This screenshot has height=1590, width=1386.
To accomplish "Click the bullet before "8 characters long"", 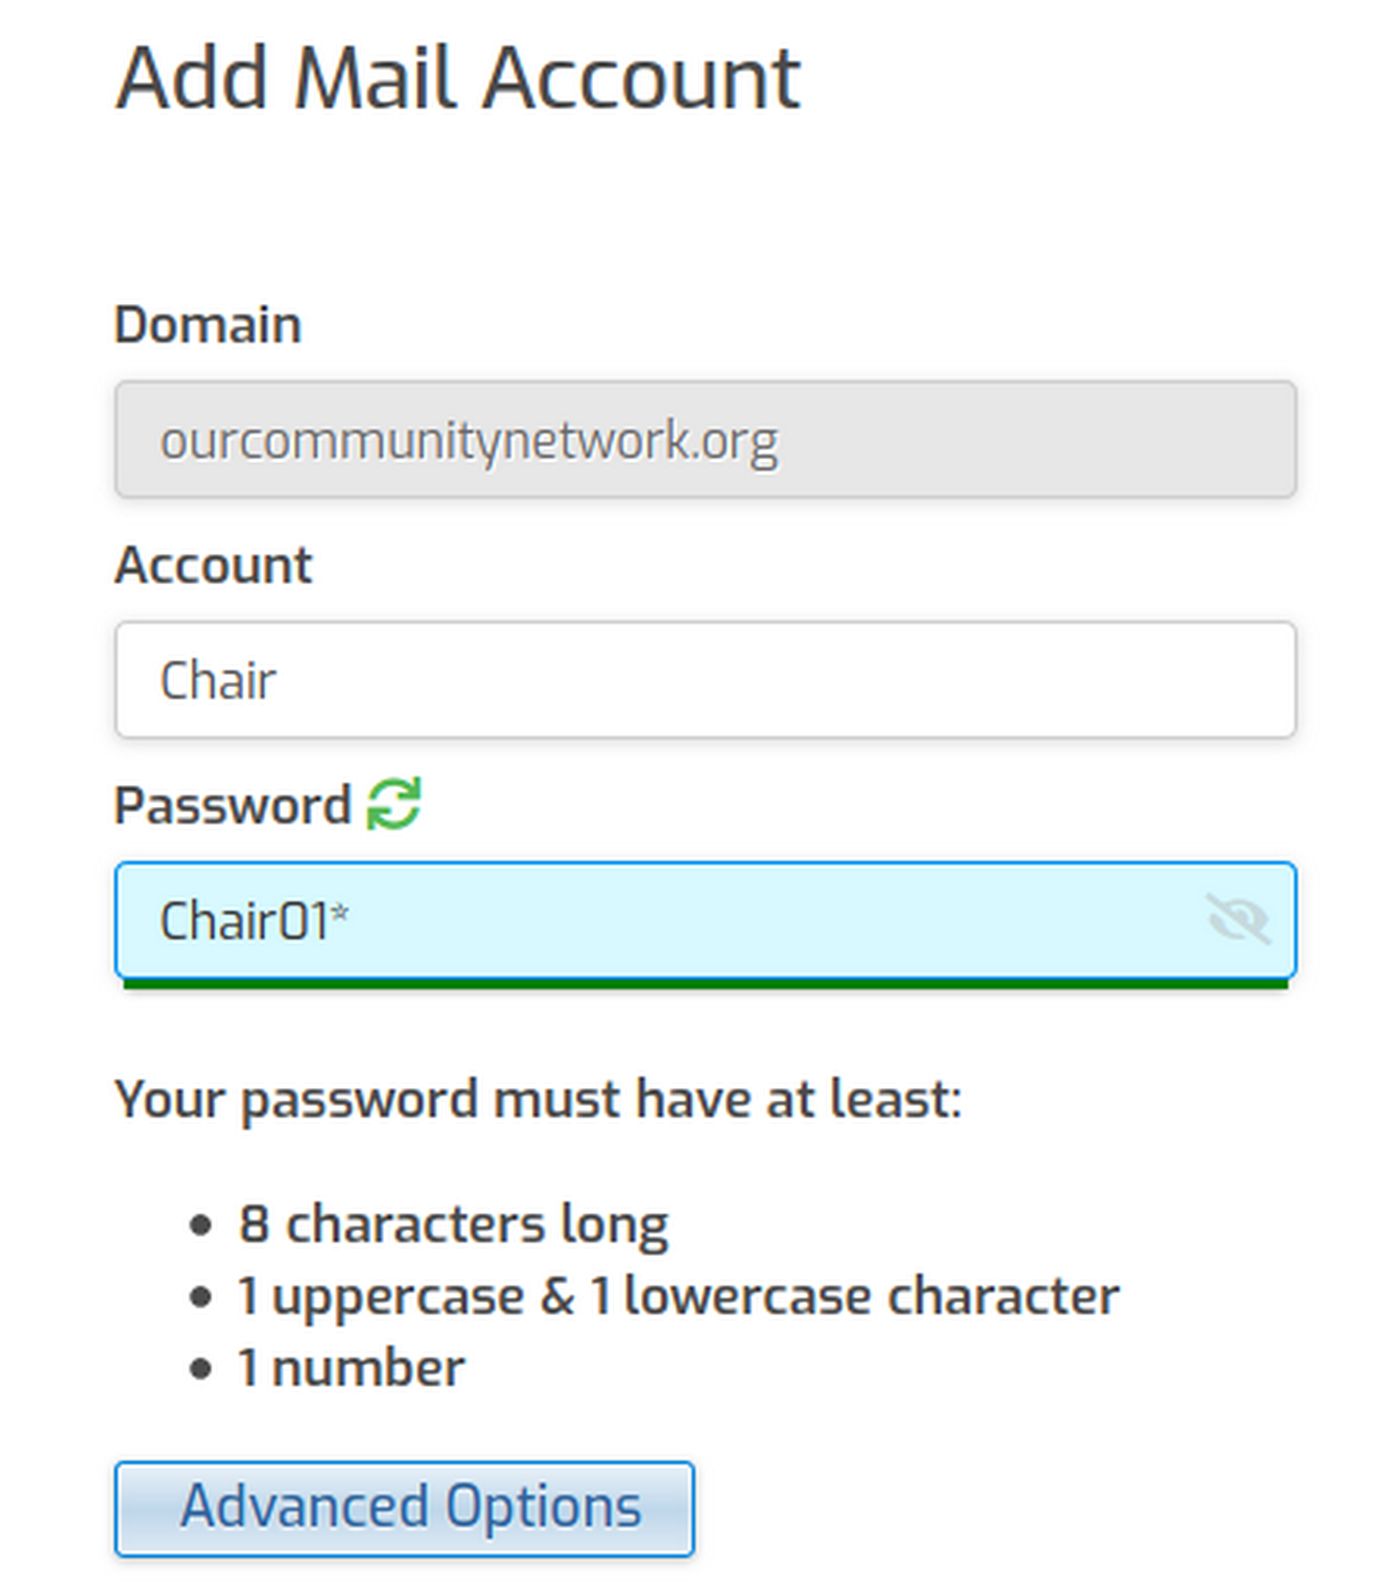I will 200,1225.
